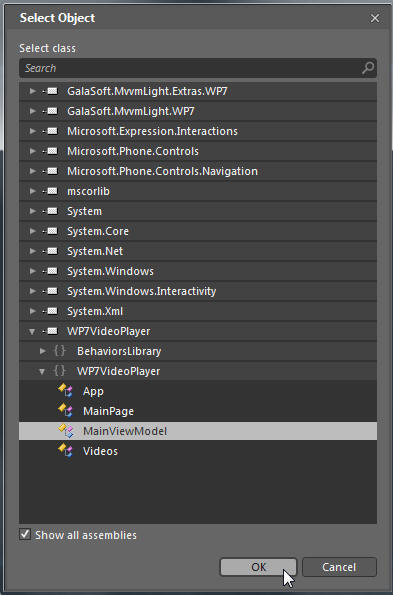Collapse the WP7VideoPlayer assembly node

(x=33, y=332)
